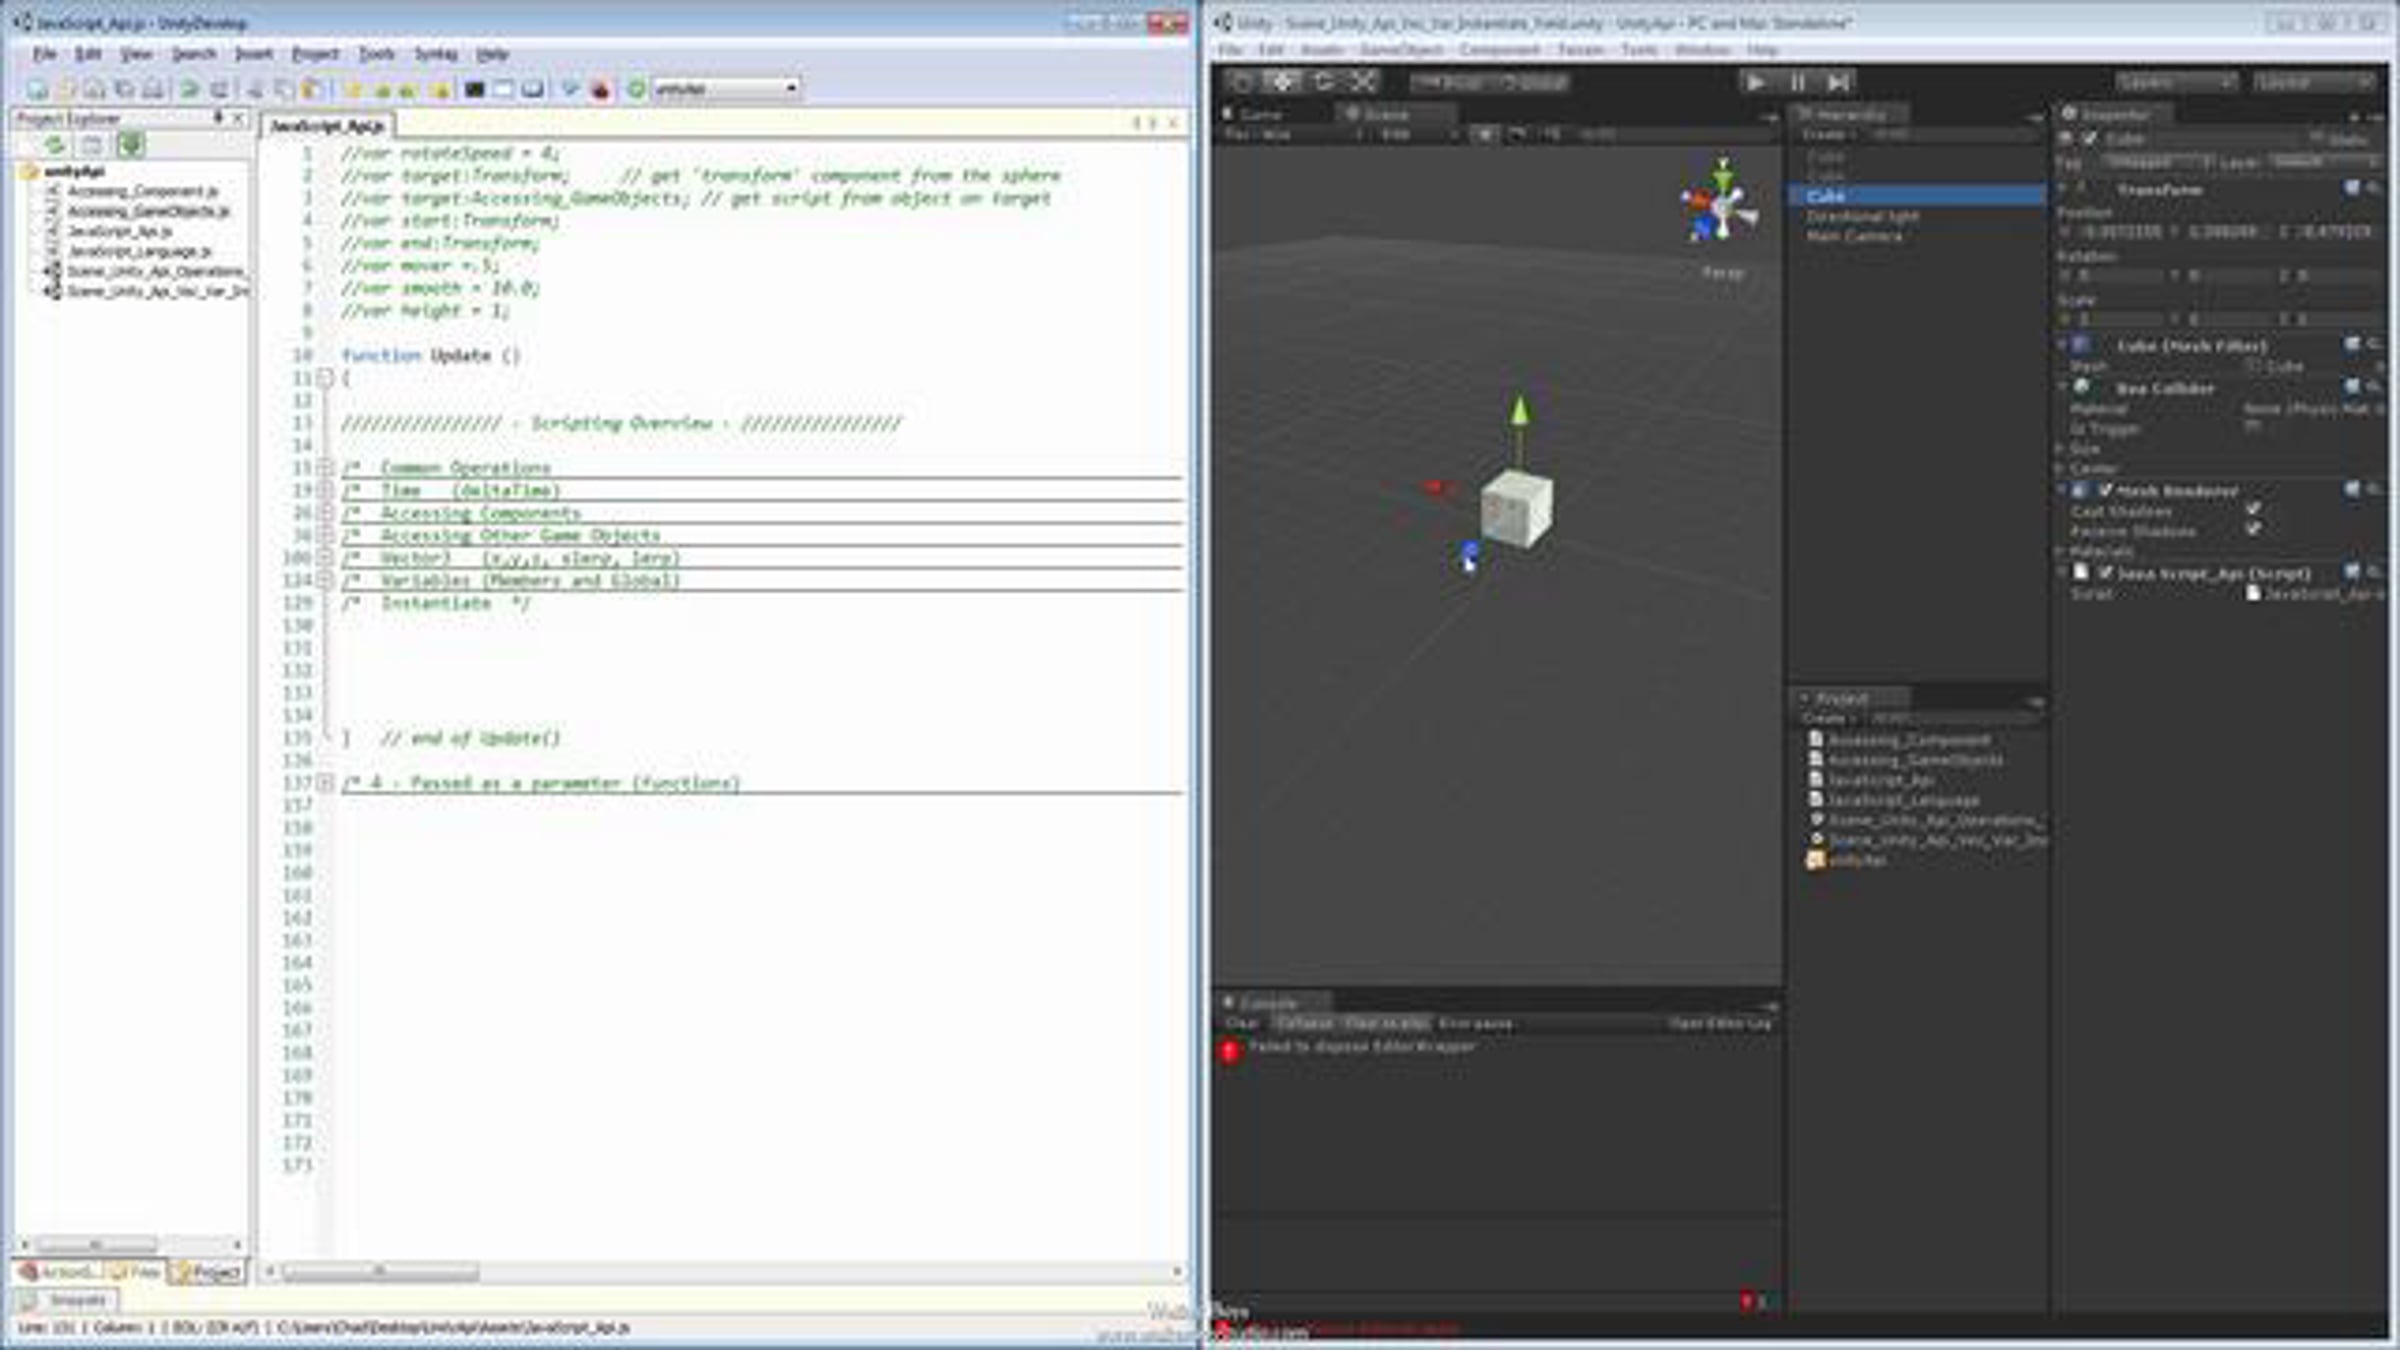Expand the Vector3 code fold
The image size is (2400, 1350).
(325, 558)
